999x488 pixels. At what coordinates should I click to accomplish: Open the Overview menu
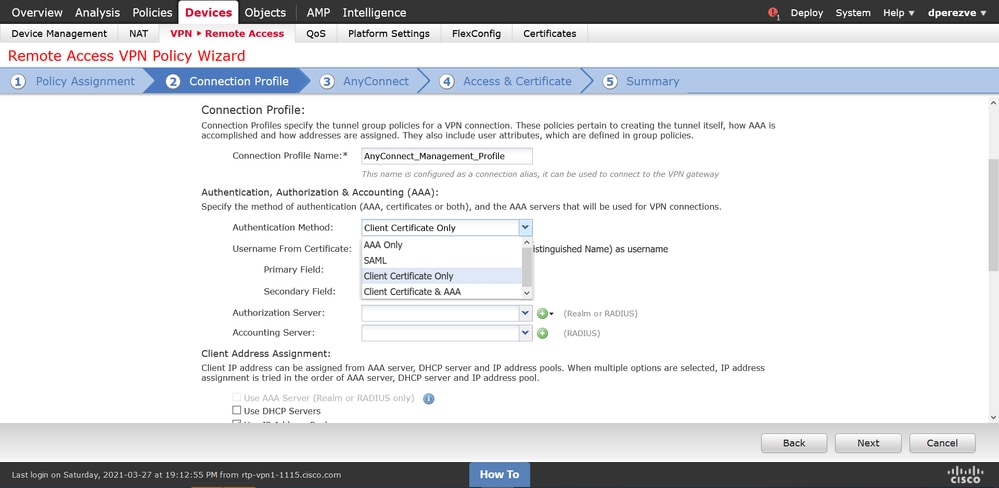pos(37,13)
